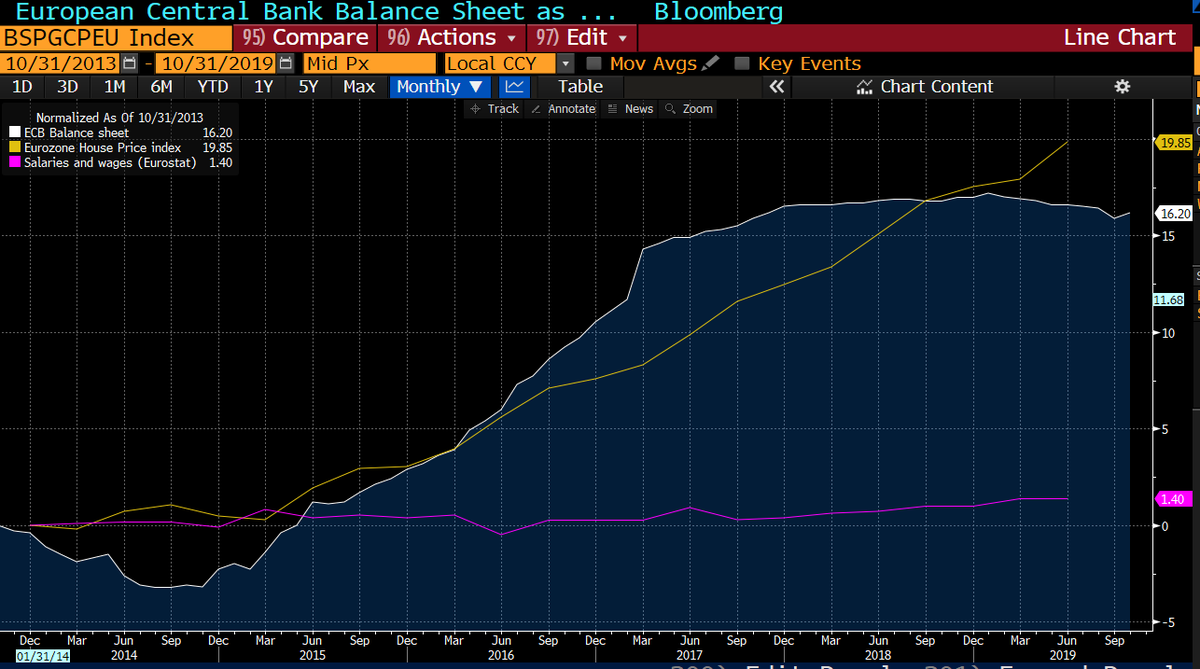This screenshot has height=669, width=1200.
Task: Open calendar picker beside start date 10/31/2013
Action: coord(129,63)
